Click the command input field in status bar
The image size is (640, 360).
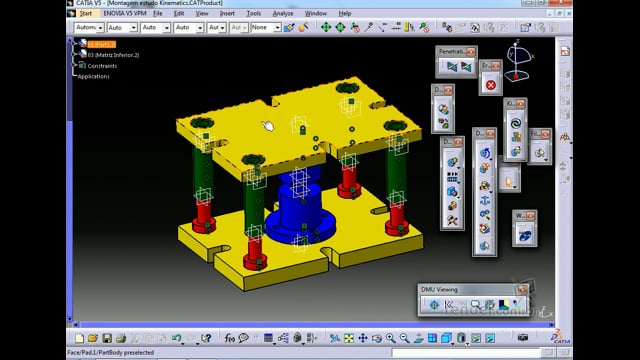pyautogui.click(x=465, y=352)
